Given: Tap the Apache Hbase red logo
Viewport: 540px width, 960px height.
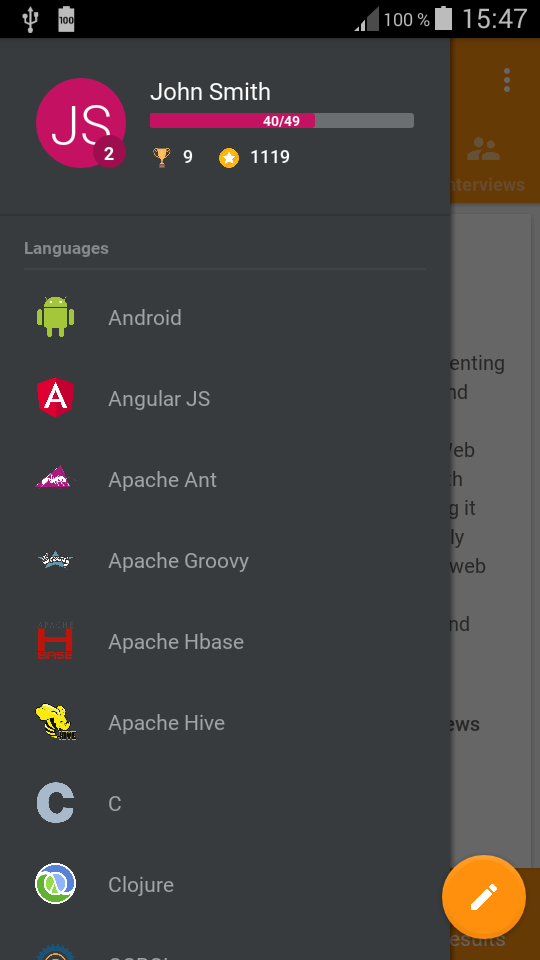Looking at the screenshot, I should tap(55, 640).
